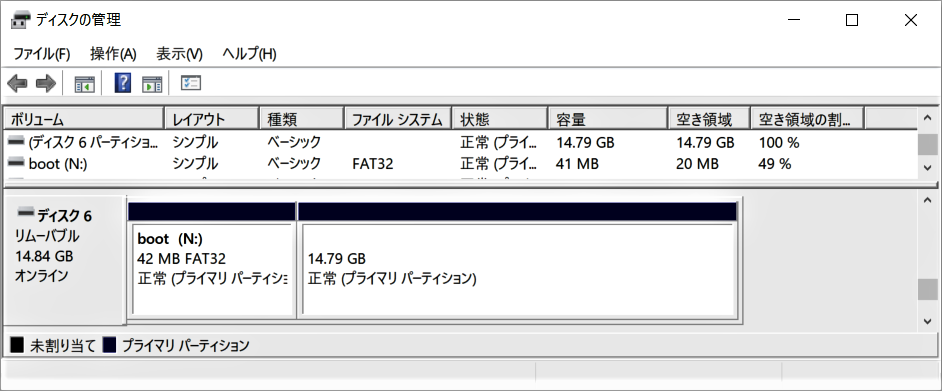942x391 pixels.
Task: Select the boot (N:) volume row
Action: (461, 163)
